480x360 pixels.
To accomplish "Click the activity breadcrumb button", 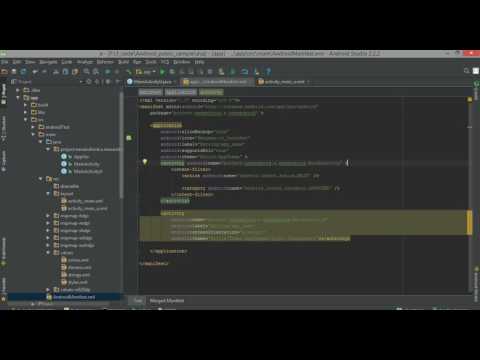I will click(x=211, y=92).
